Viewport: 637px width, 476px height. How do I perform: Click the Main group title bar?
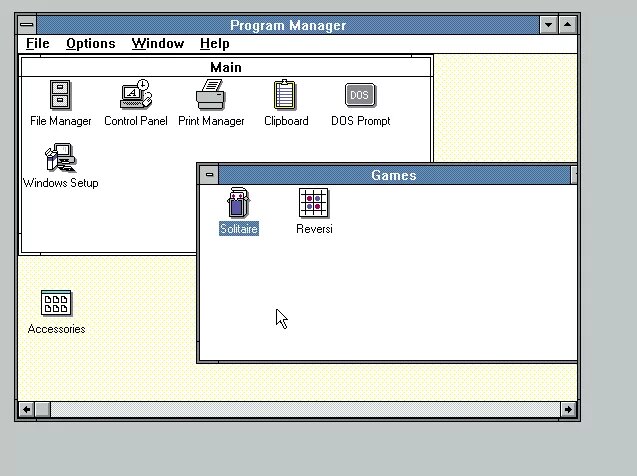[226, 67]
